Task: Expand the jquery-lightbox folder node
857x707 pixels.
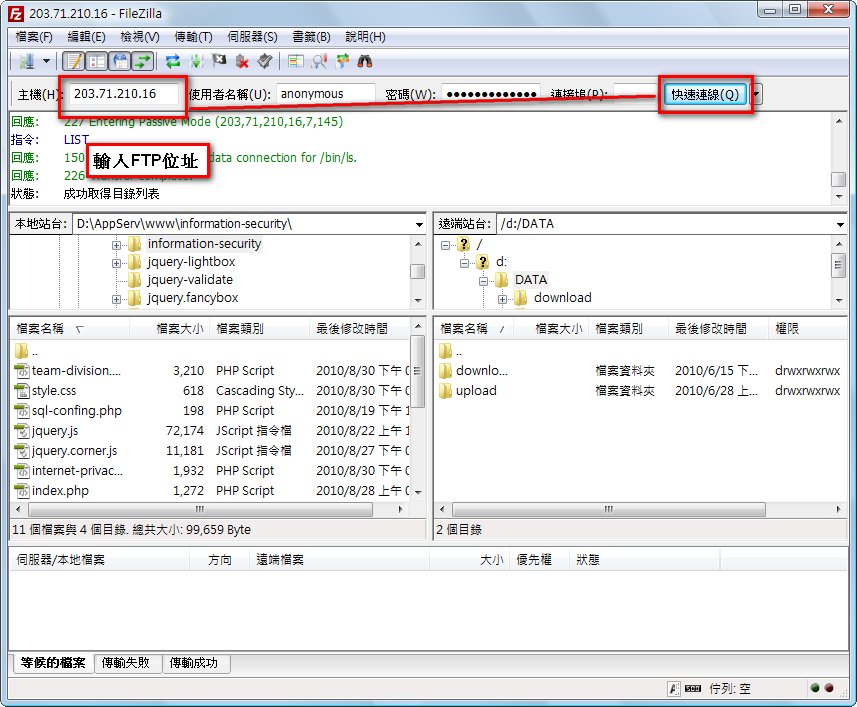Action: (x=116, y=263)
